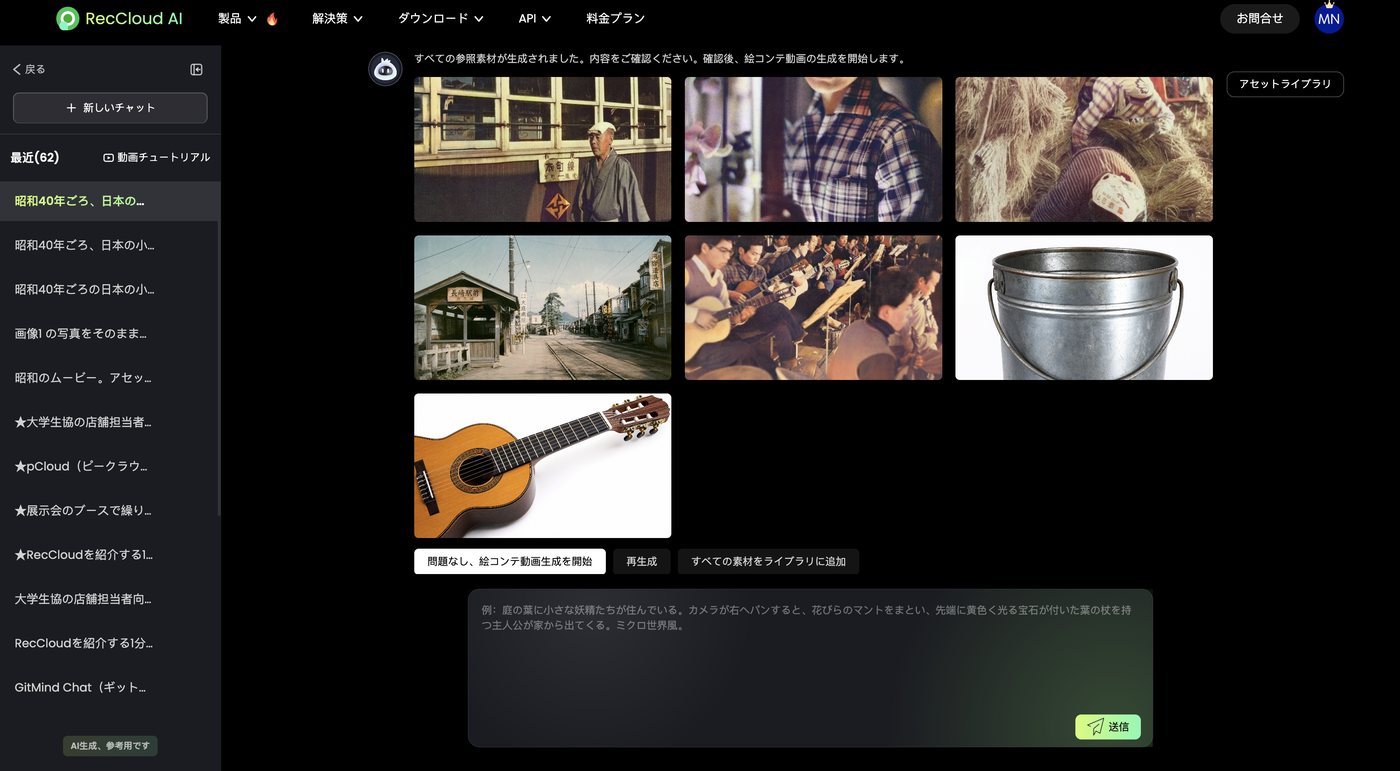This screenshot has height=771, width=1400.
Task: Click the paper plane 送信 button
Action: [x=1107, y=727]
